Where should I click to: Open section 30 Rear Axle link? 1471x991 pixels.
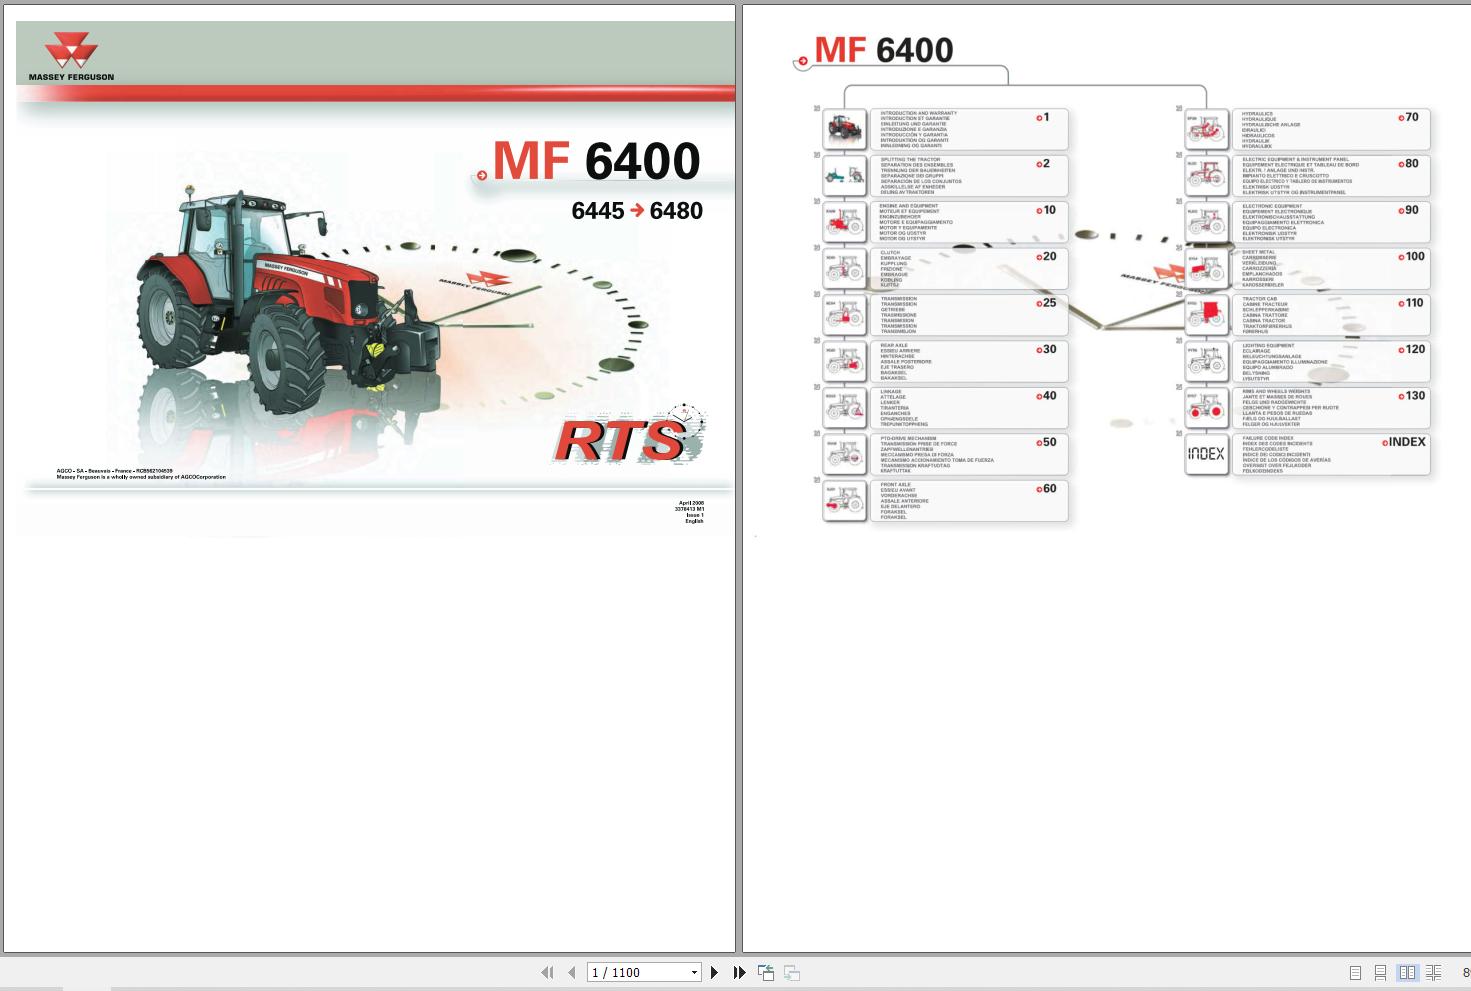(x=969, y=362)
